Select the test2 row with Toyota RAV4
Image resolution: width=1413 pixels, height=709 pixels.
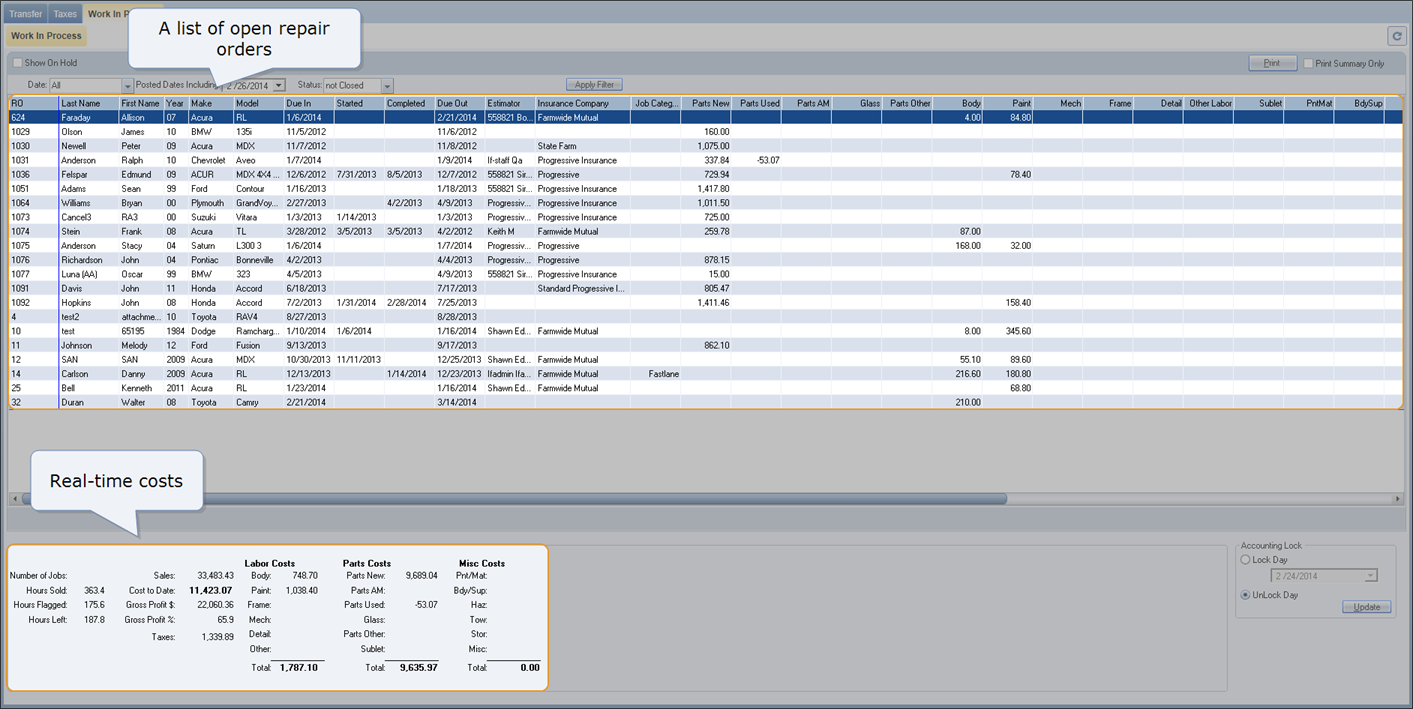(705, 317)
